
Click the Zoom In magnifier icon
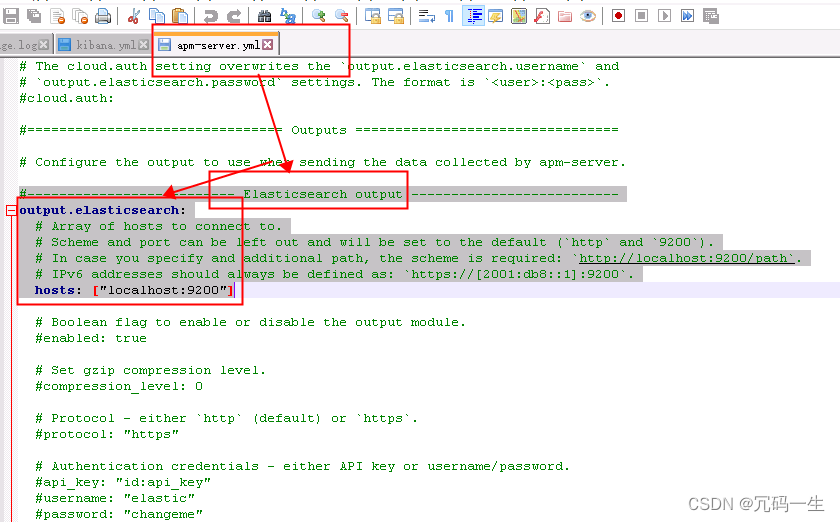click(x=318, y=16)
